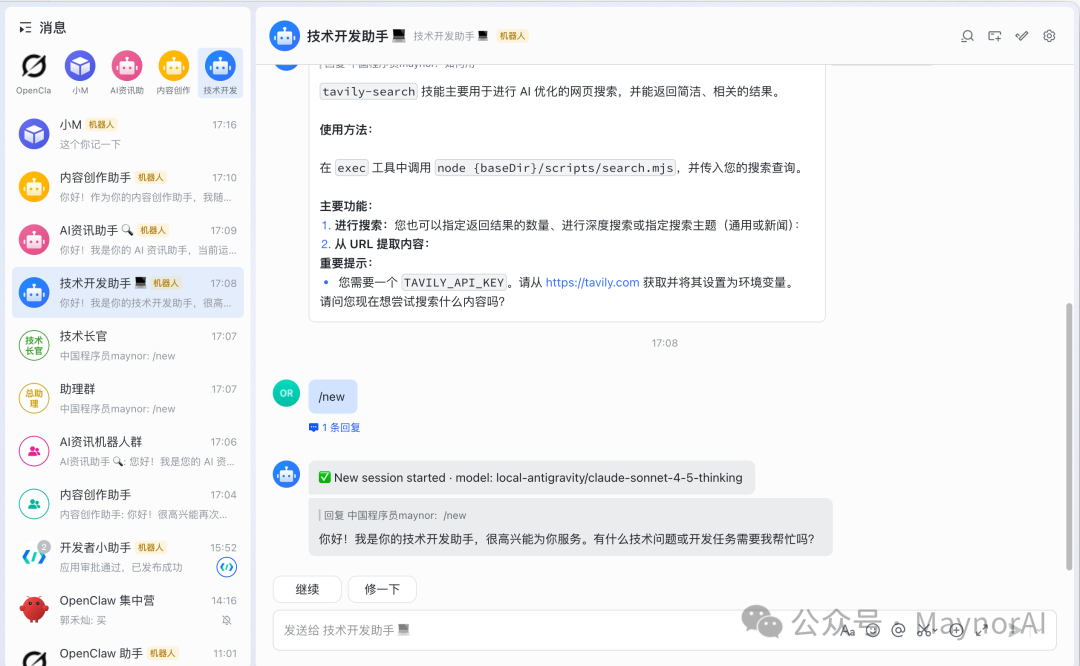Image resolution: width=1080 pixels, height=666 pixels.
Task: Click the New session started message bubble
Action: [x=532, y=477]
